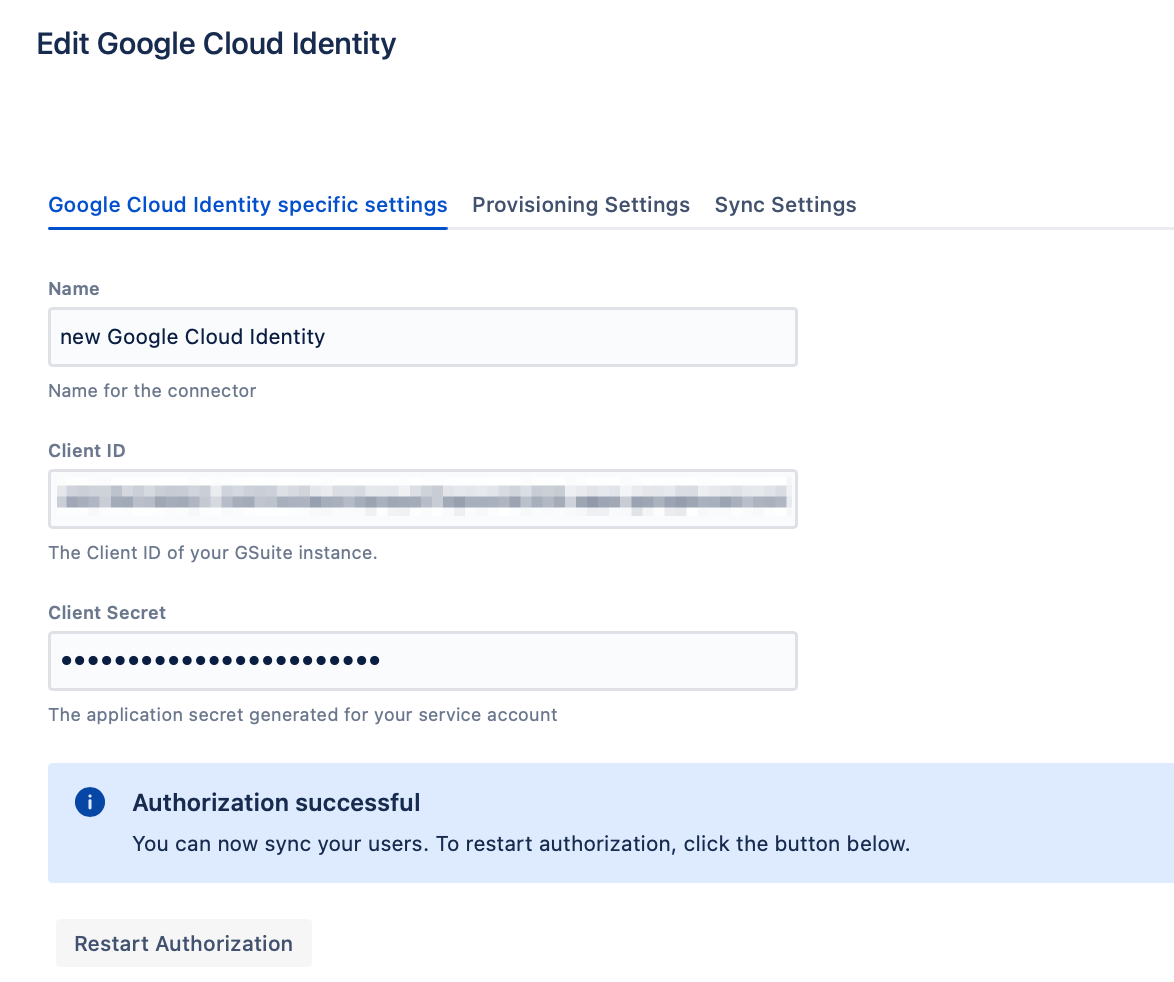Click the Restart Authorization button
1174x982 pixels.
183,943
